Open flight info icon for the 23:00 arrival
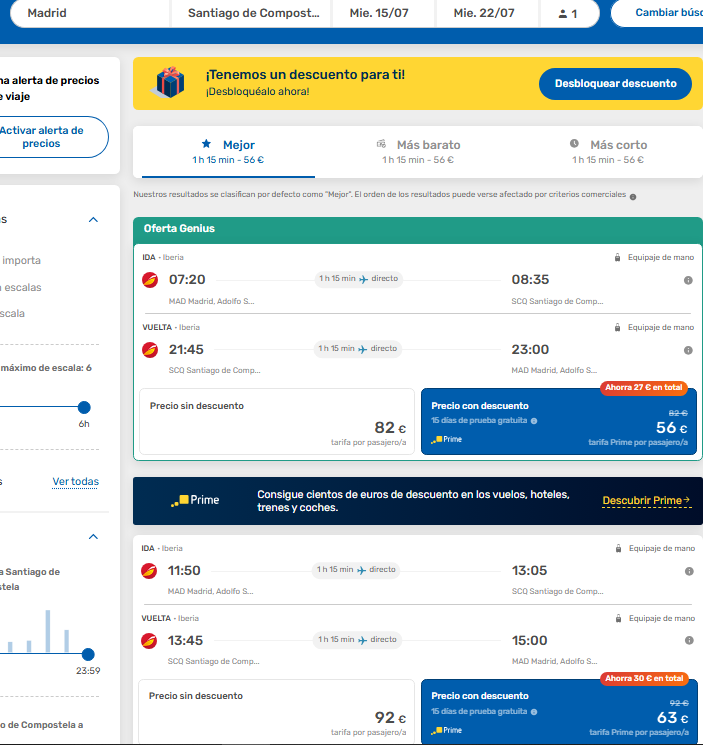The image size is (703, 745). (x=688, y=350)
